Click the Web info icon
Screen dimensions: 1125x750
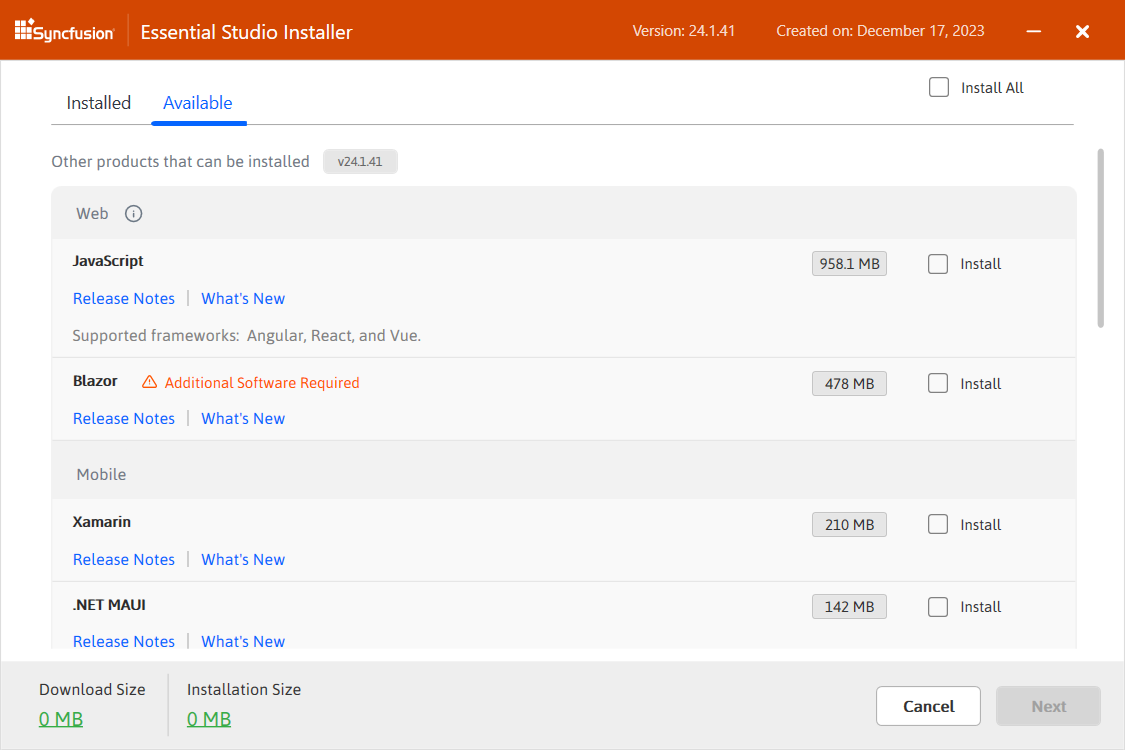coord(134,213)
